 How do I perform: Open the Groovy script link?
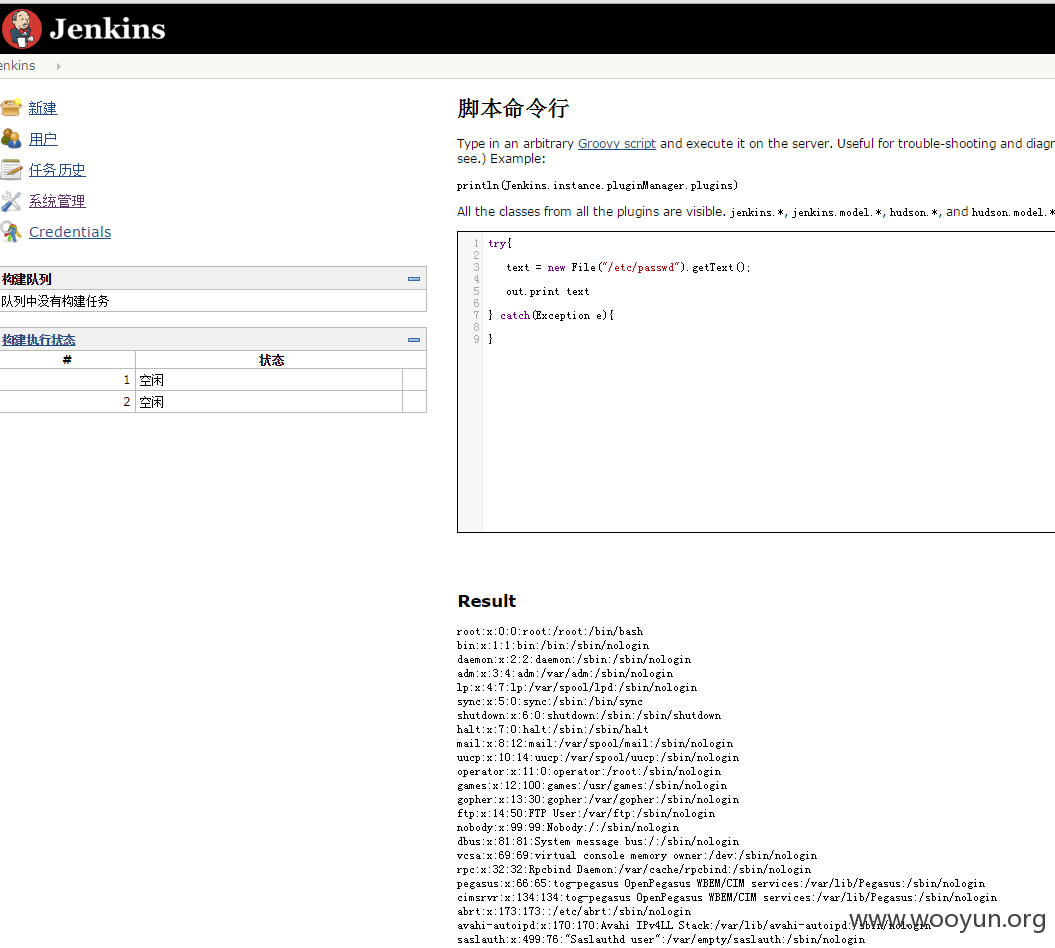pyautogui.click(x=617, y=143)
